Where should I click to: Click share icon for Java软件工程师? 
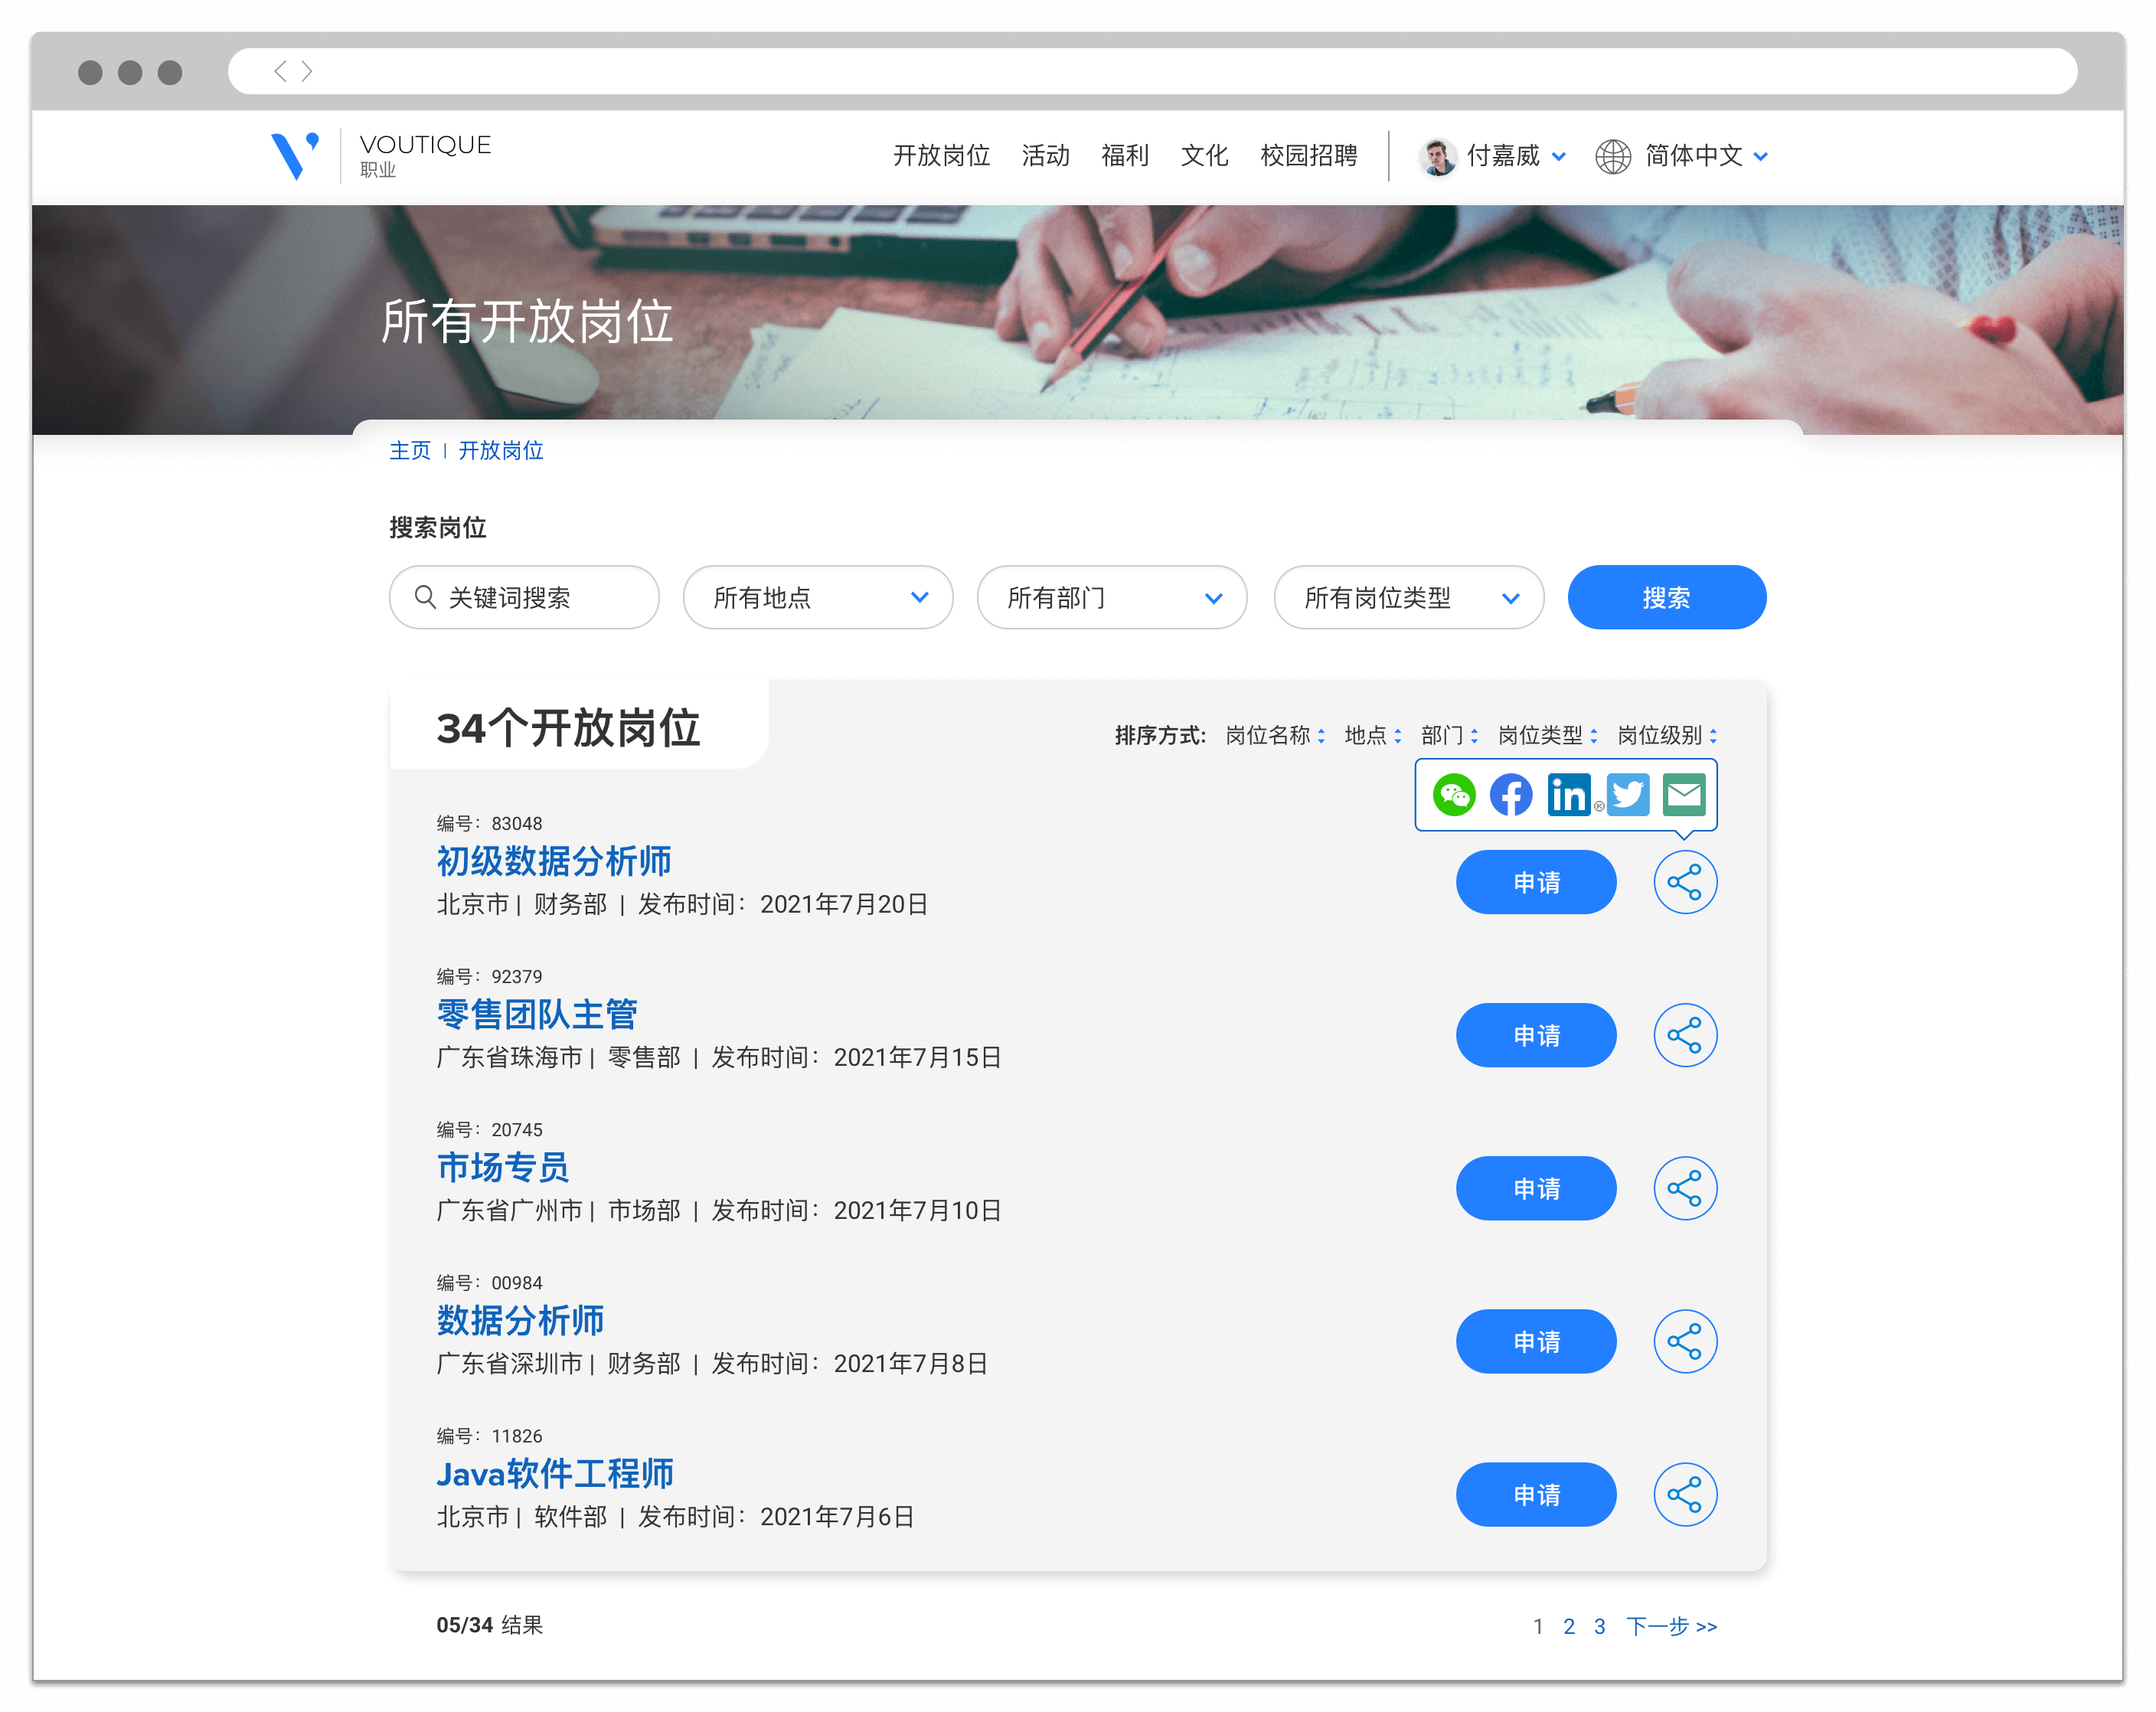pos(1685,1494)
